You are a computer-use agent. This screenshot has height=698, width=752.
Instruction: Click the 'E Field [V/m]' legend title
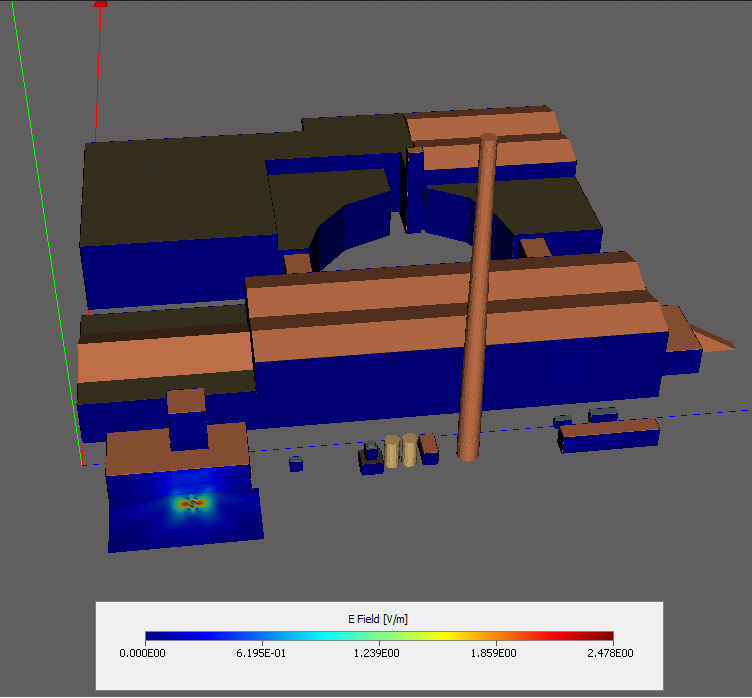[379, 620]
